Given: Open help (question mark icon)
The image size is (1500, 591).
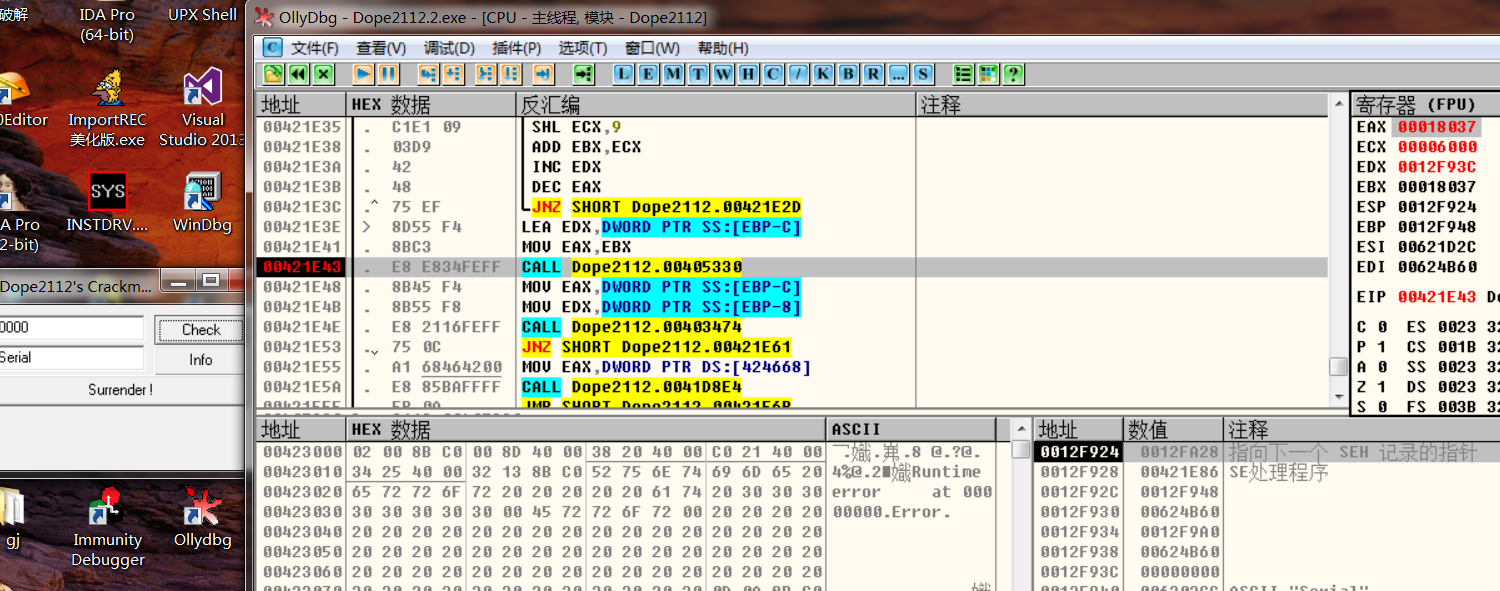Looking at the screenshot, I should (x=1013, y=74).
